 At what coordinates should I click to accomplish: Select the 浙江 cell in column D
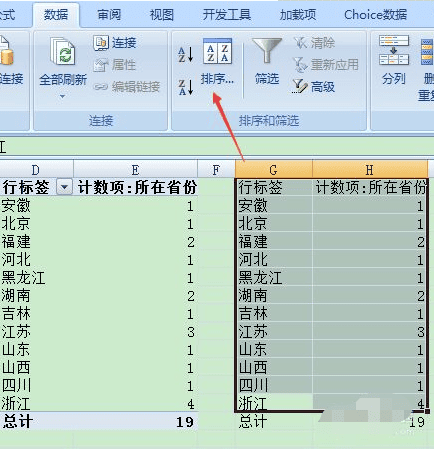point(37,403)
